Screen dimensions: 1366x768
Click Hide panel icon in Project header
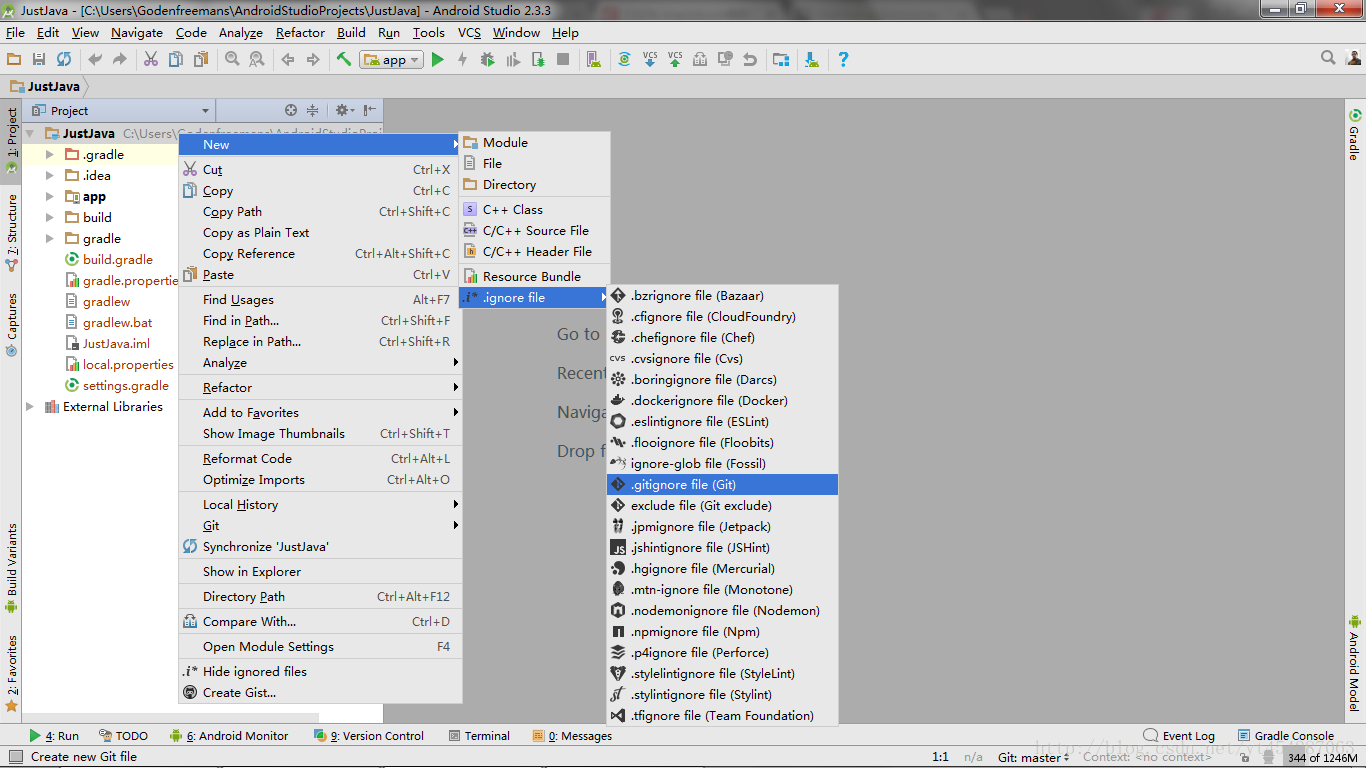tap(370, 110)
